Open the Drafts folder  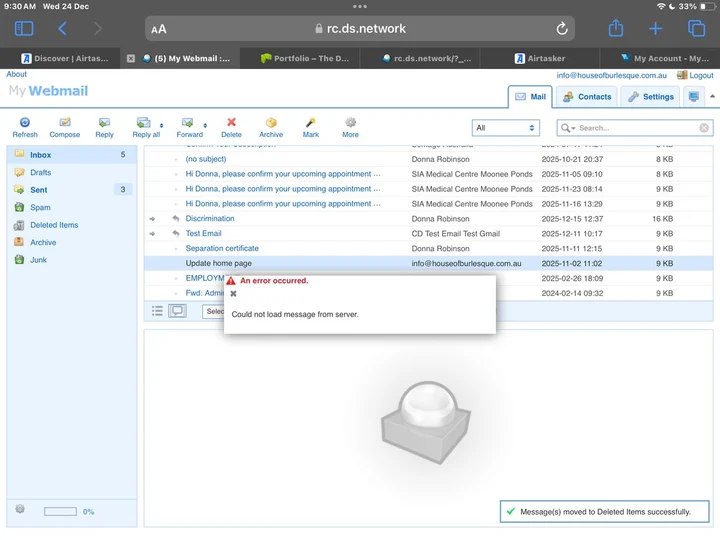(x=72, y=172)
